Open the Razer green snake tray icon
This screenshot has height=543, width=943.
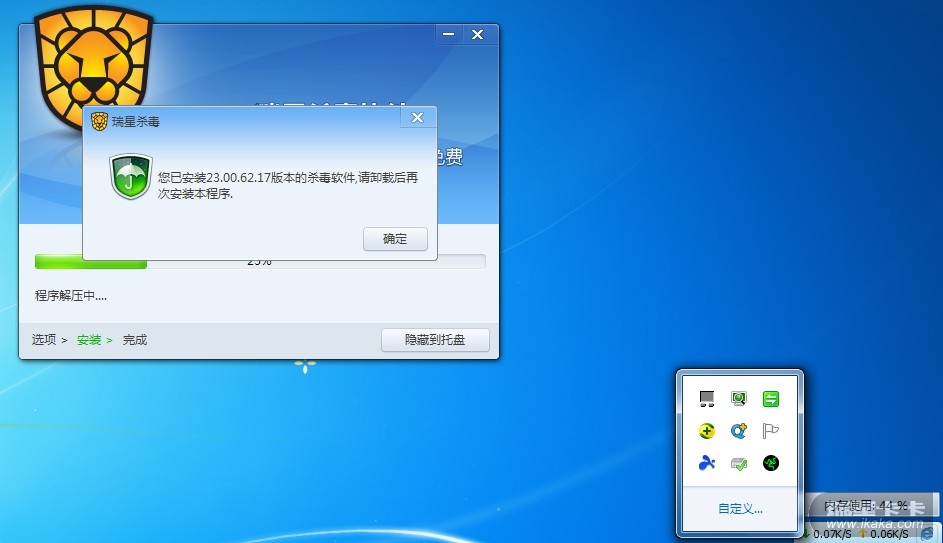coord(770,462)
